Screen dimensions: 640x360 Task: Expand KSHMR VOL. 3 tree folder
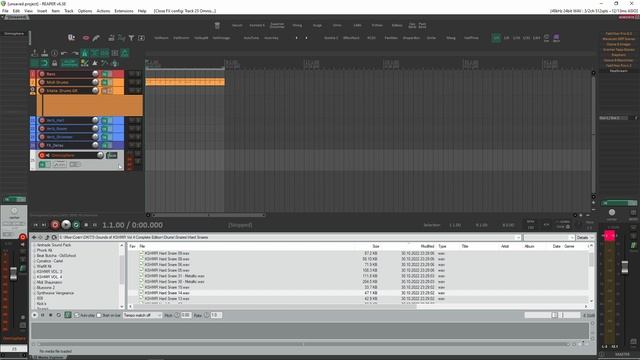pyautogui.click(x=34, y=271)
